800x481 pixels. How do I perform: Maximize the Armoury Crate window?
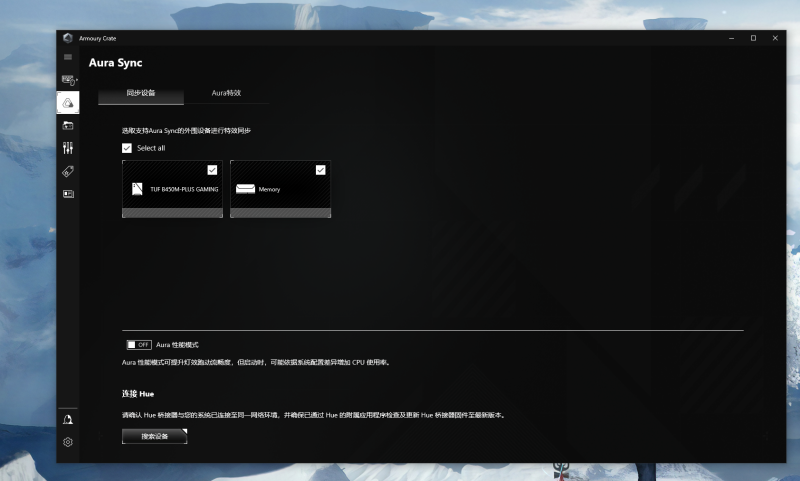[753, 38]
